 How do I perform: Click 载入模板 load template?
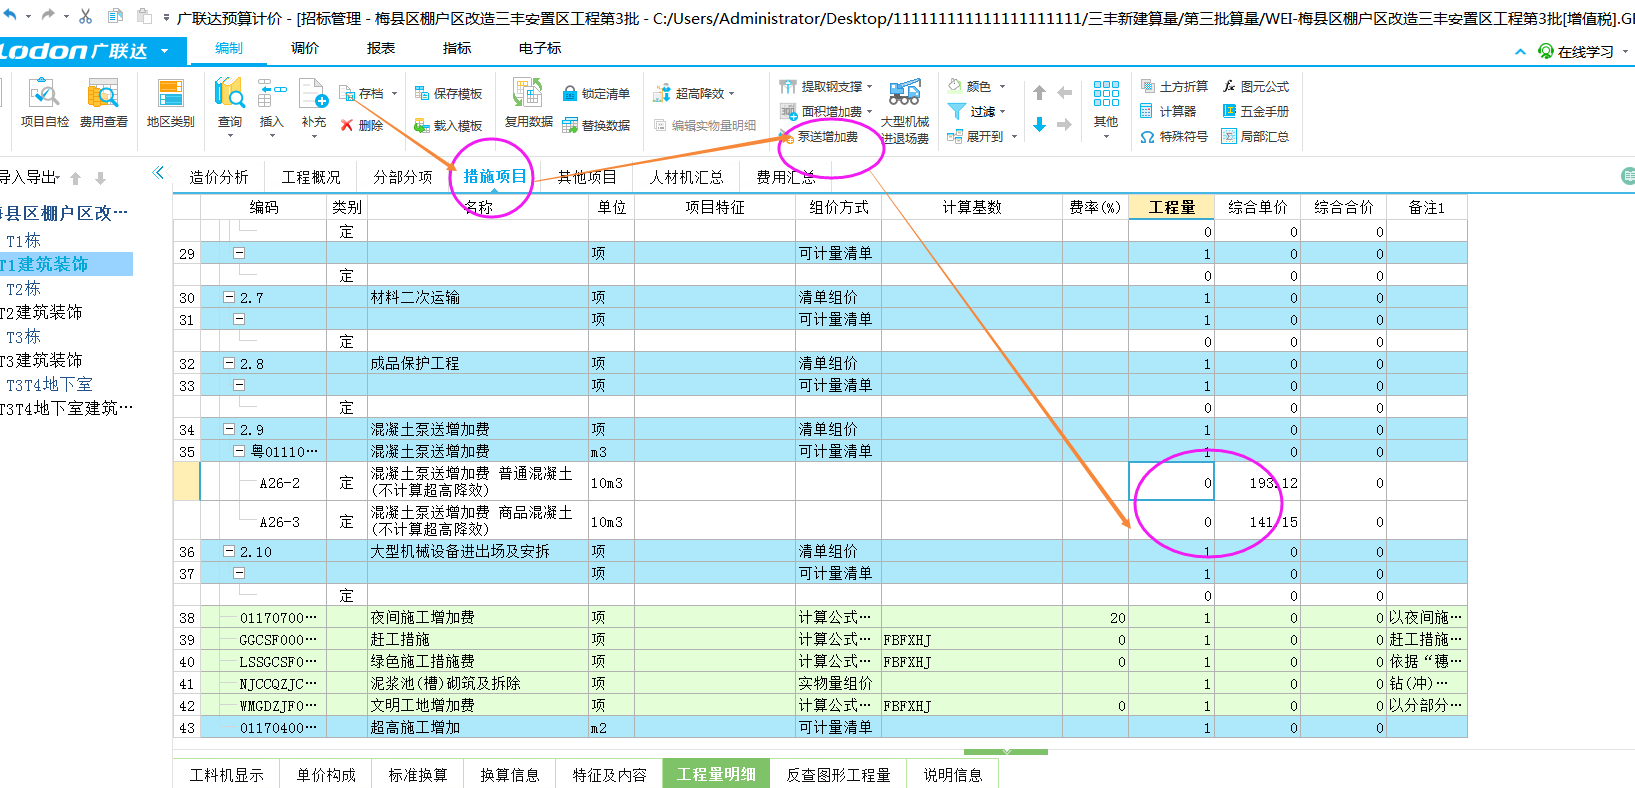point(448,125)
